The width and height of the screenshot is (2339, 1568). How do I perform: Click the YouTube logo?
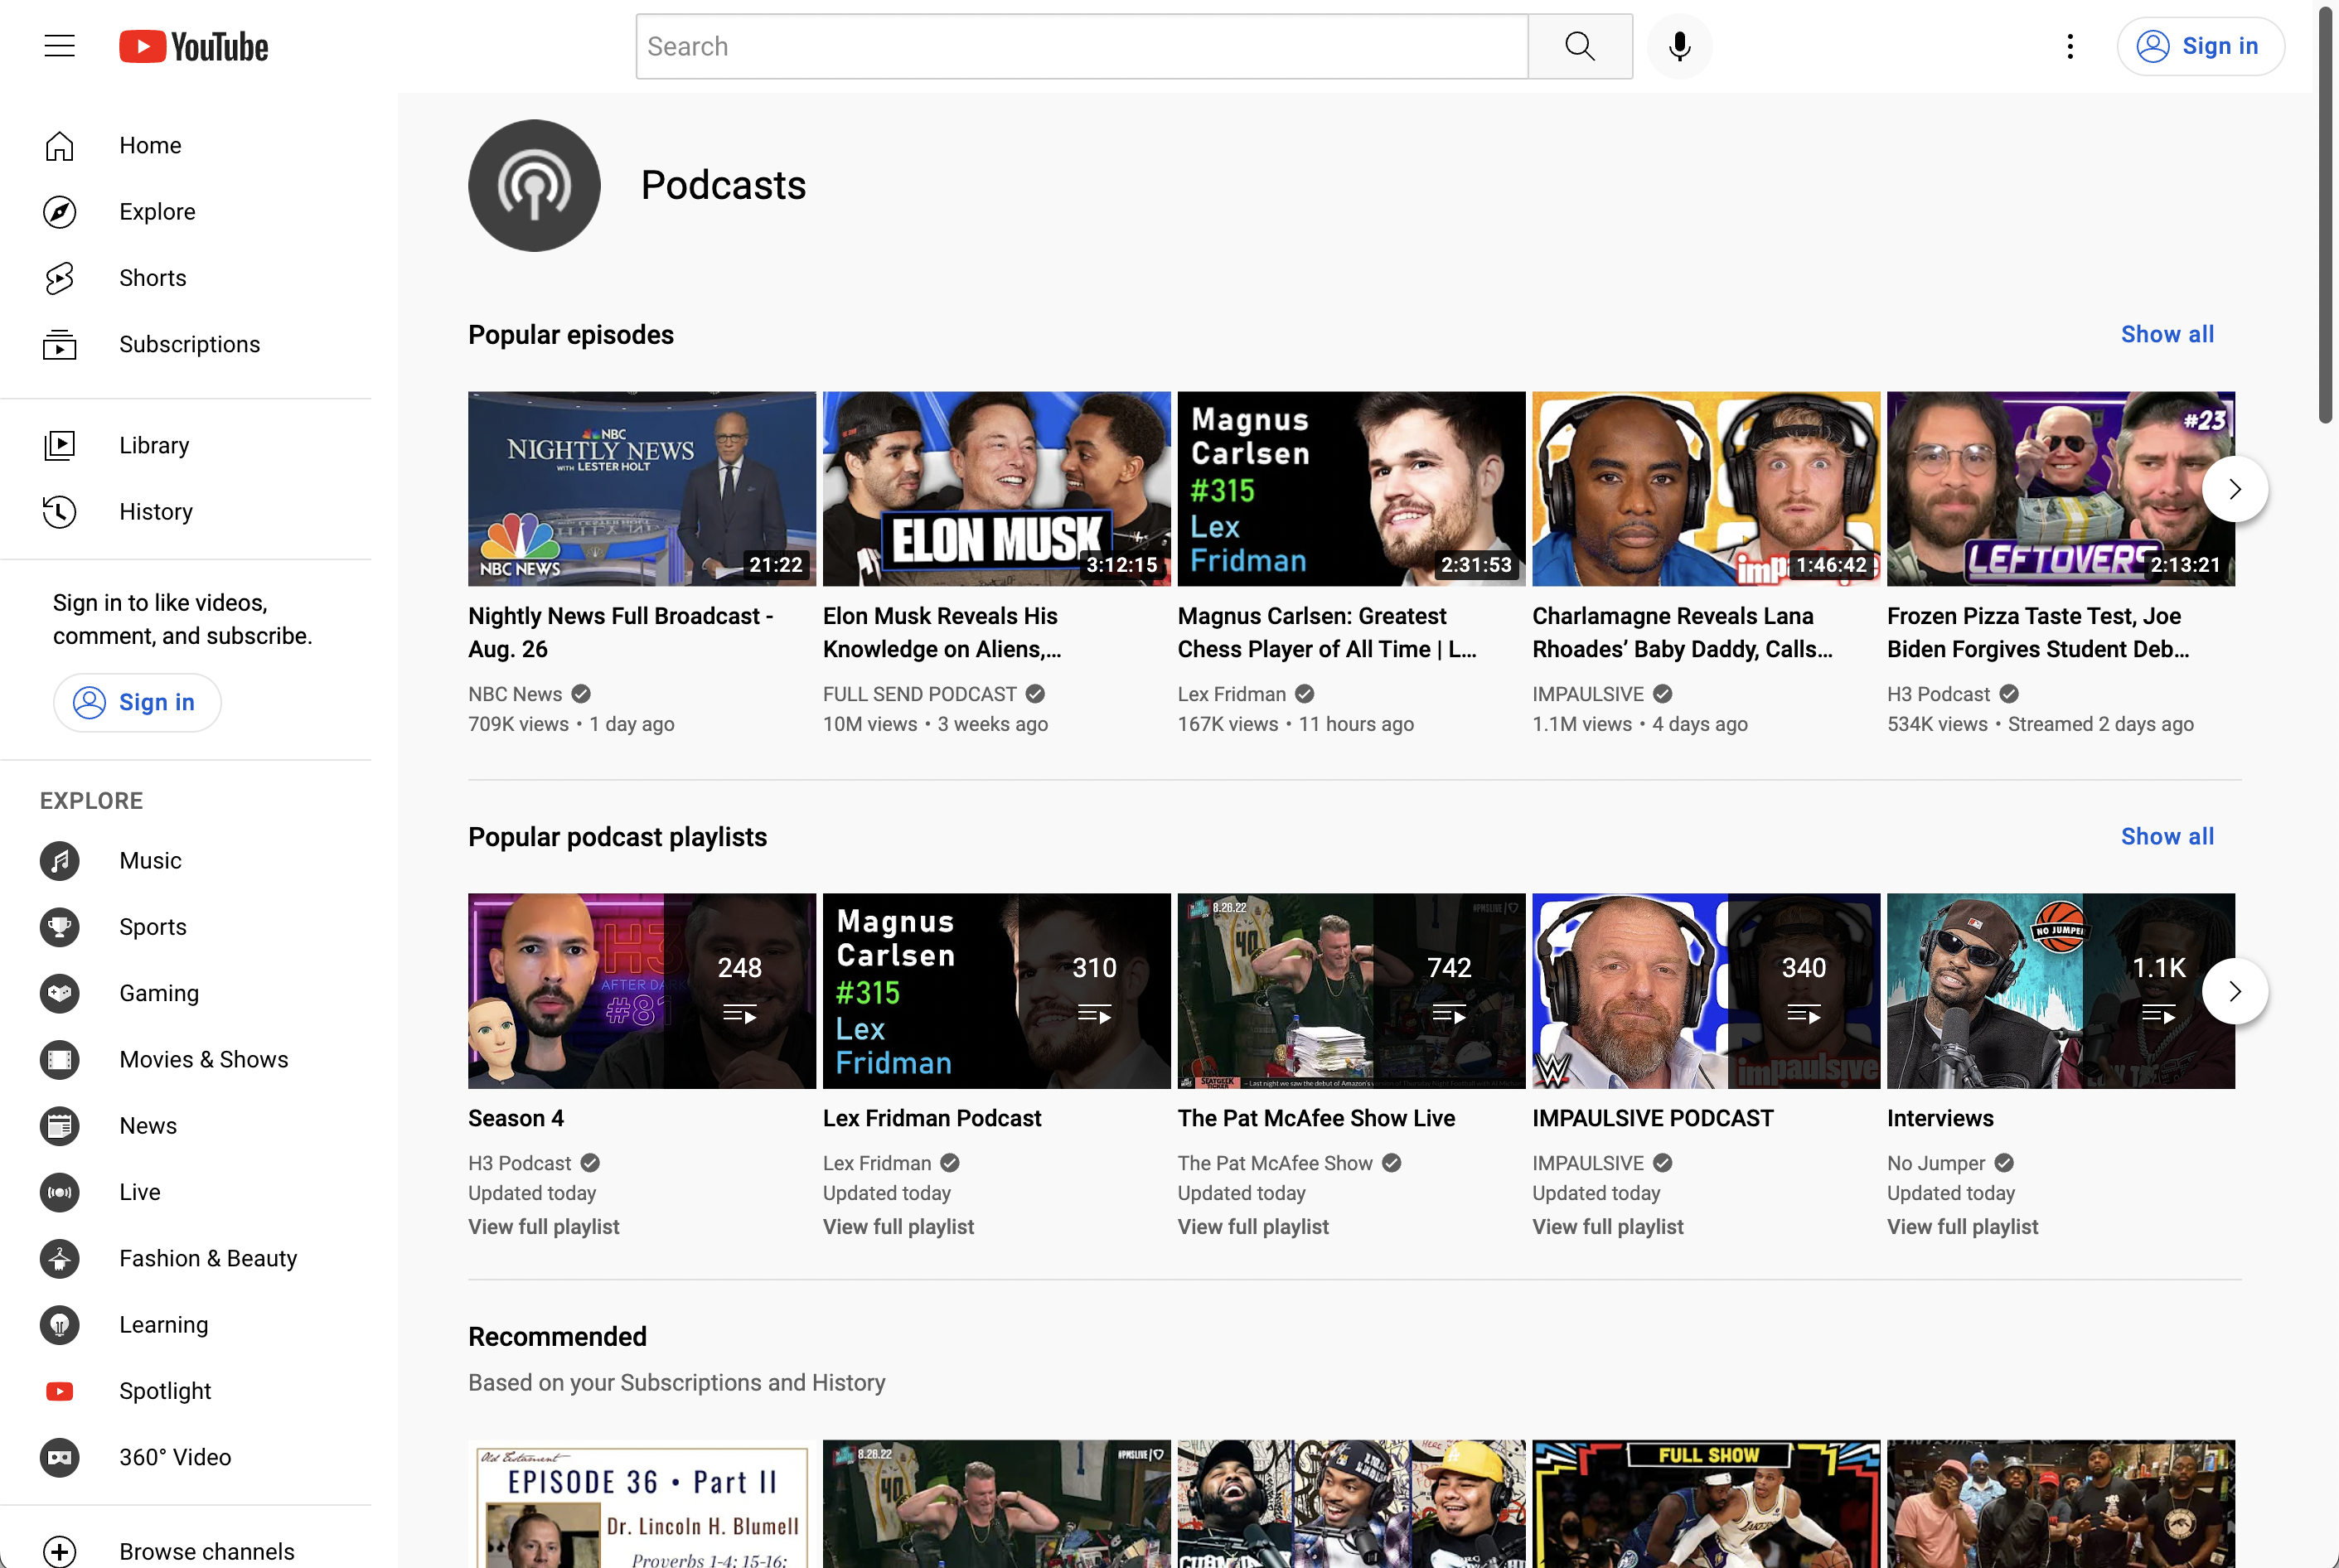[194, 47]
